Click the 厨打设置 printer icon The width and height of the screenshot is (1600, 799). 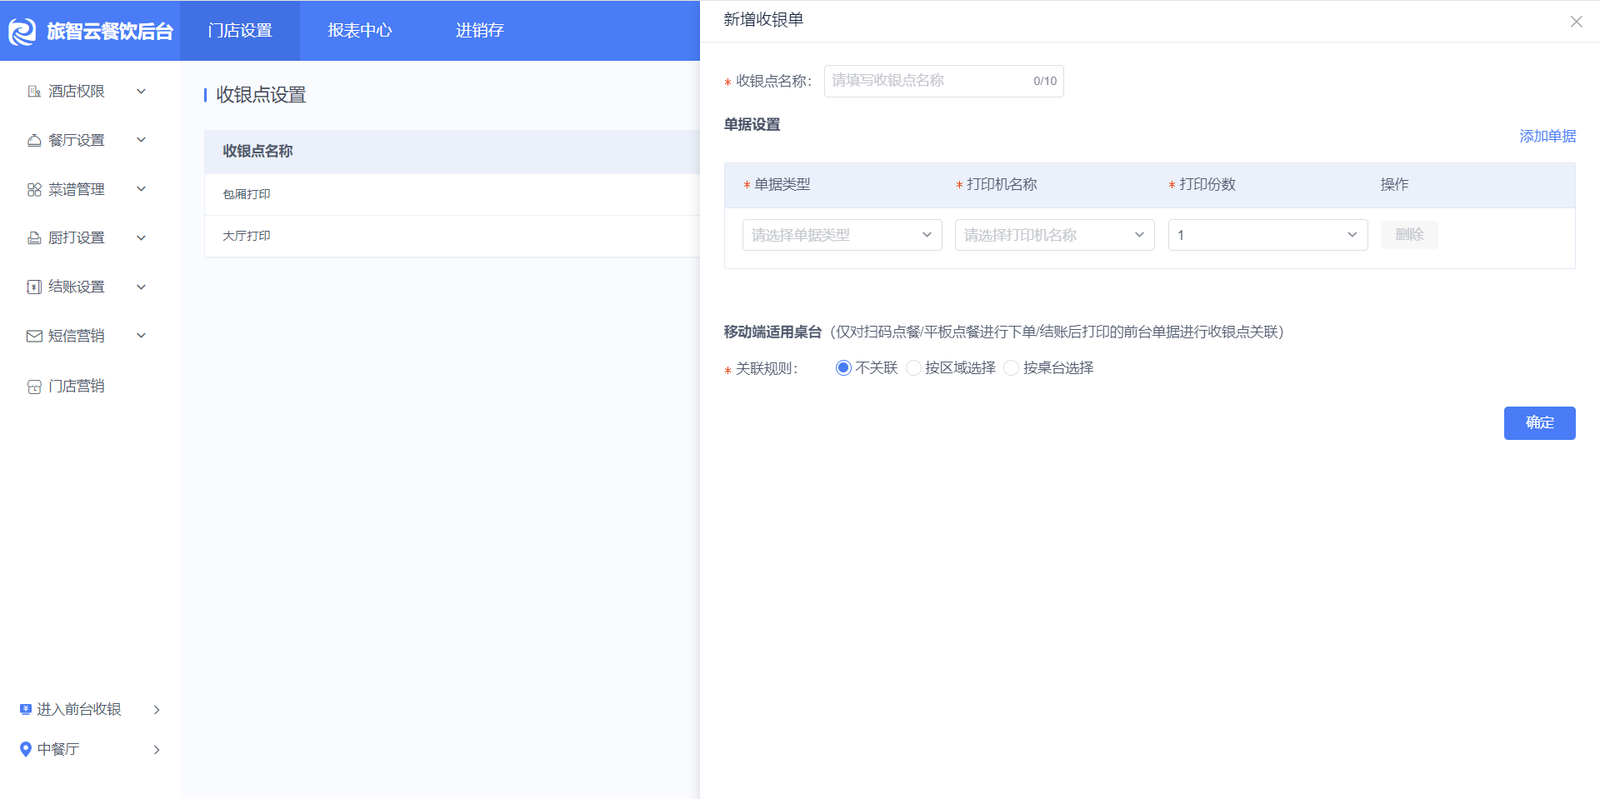[34, 238]
